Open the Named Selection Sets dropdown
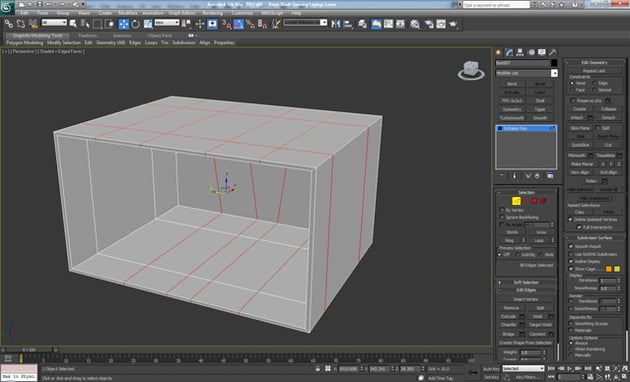This screenshot has height=382, width=630. (305, 23)
